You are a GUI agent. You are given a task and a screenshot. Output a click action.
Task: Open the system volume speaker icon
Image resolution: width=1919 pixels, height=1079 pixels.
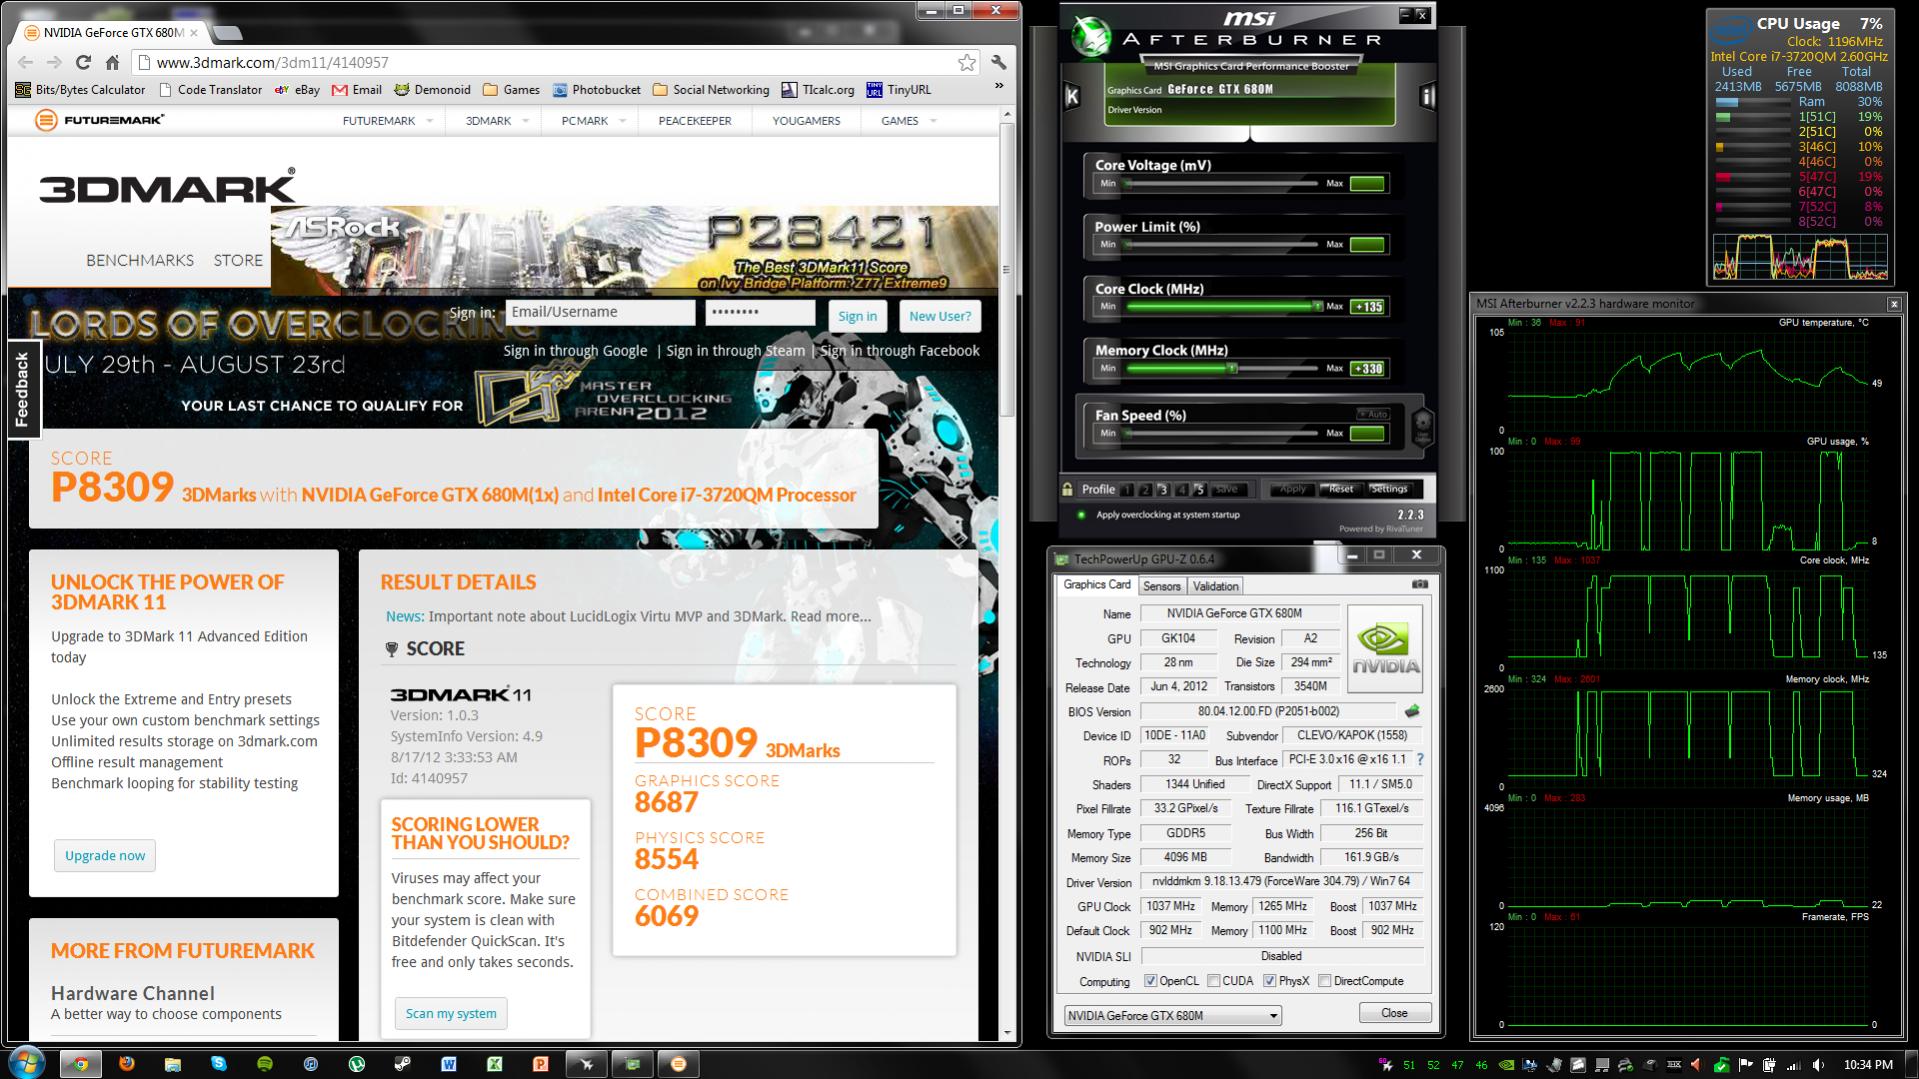click(x=1818, y=1065)
